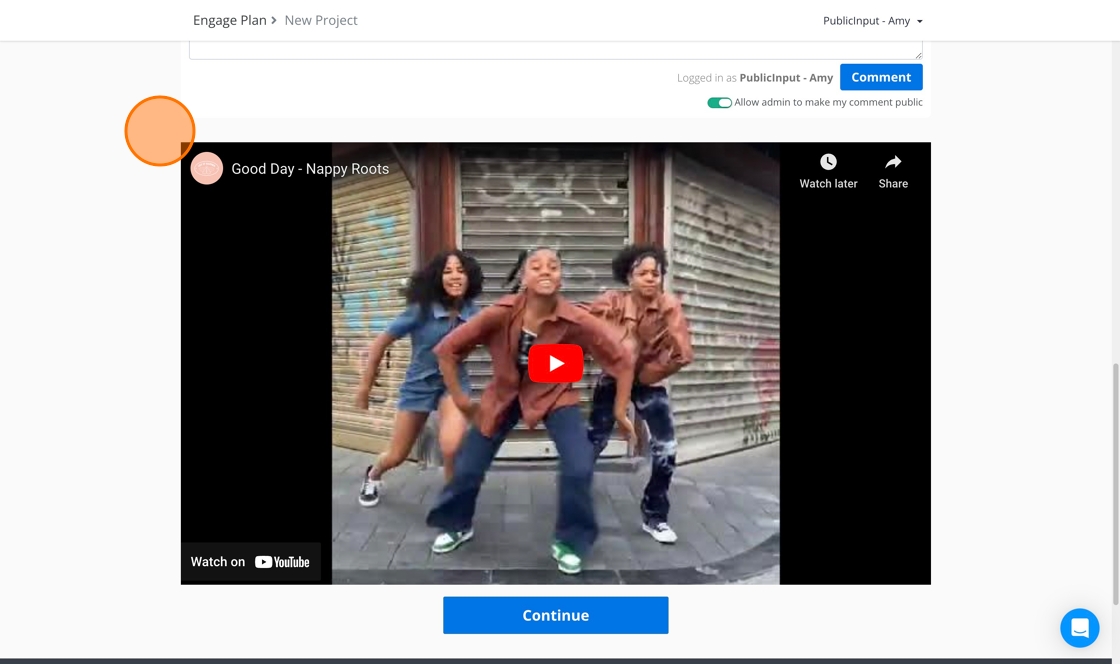
Task: Click inside the comment text field
Action: coord(555,50)
